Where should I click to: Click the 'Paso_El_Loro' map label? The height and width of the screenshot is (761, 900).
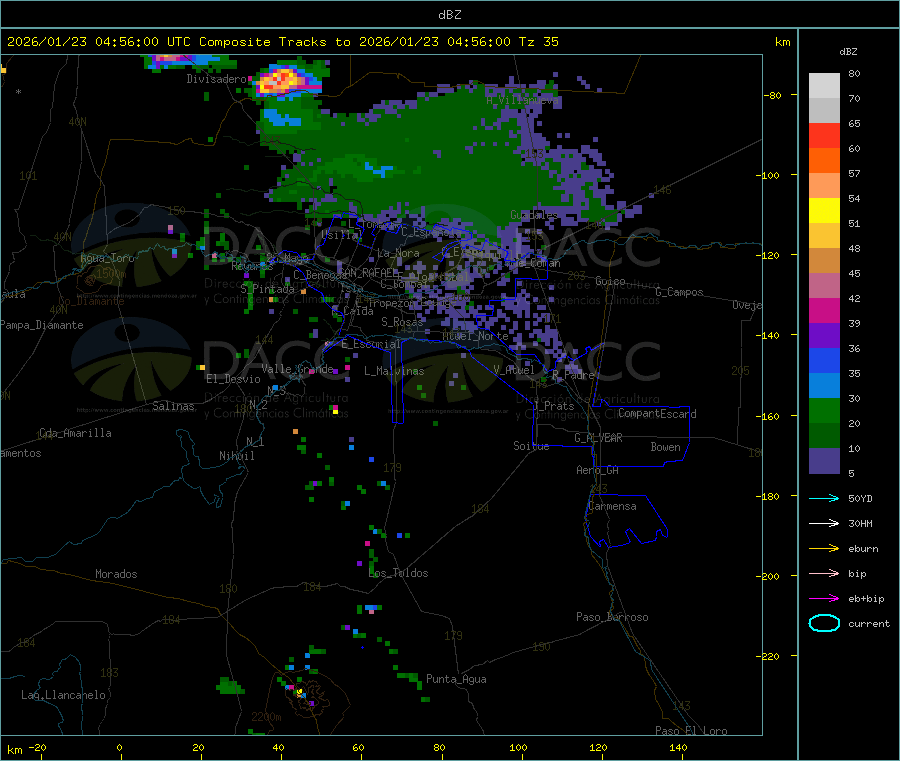[691, 731]
